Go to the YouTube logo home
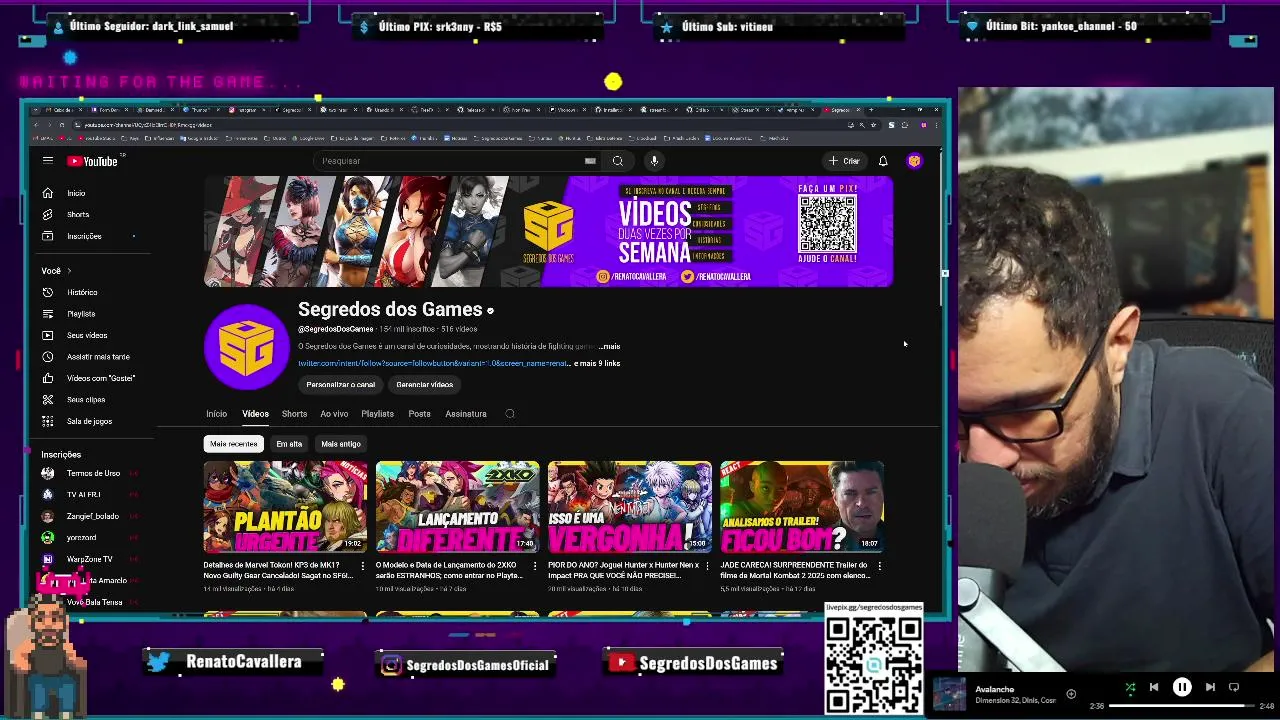 (93, 161)
